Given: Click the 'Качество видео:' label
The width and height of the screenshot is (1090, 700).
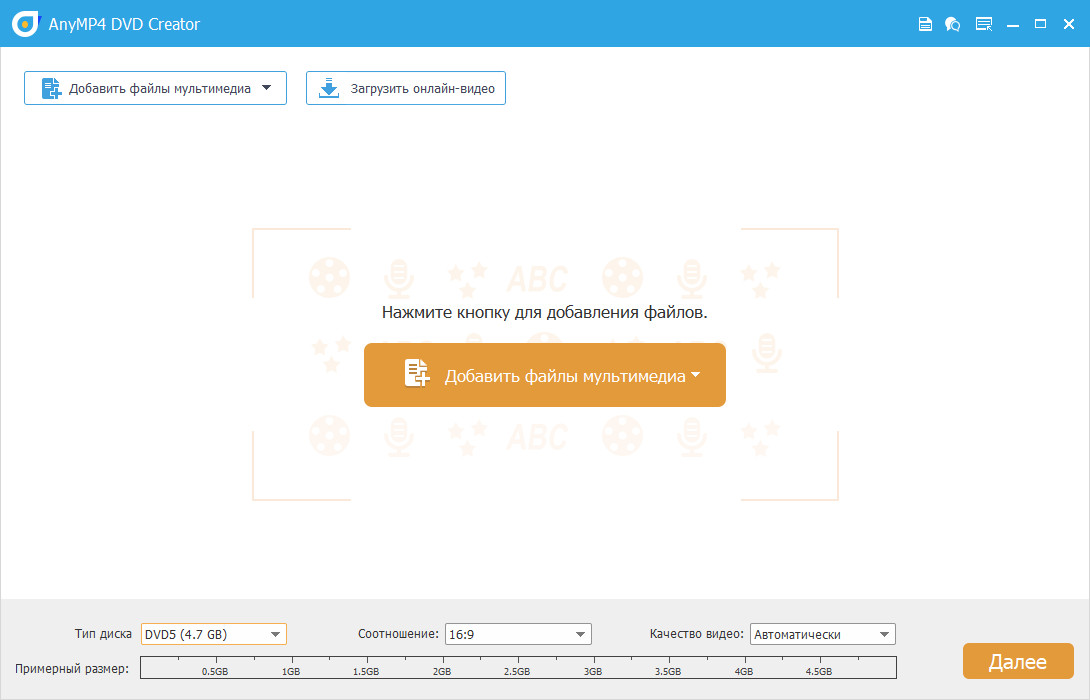Looking at the screenshot, I should coord(697,634).
